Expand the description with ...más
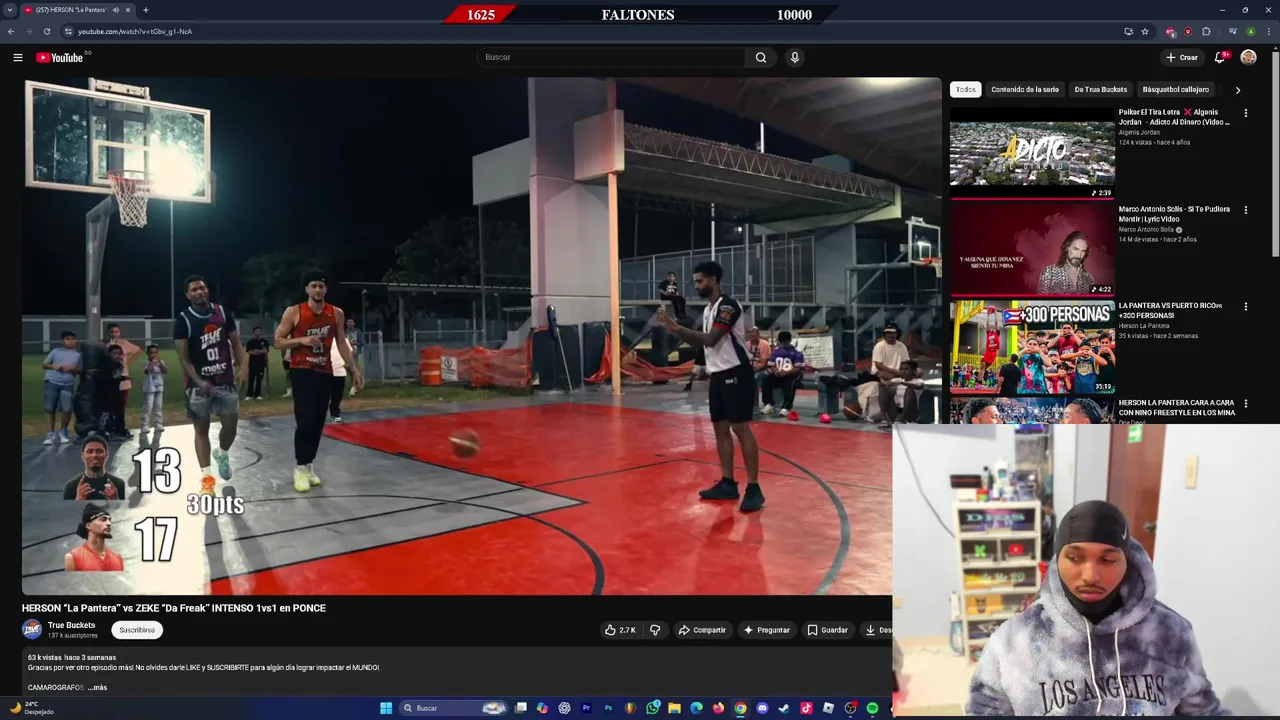1280x720 pixels. click(97, 688)
